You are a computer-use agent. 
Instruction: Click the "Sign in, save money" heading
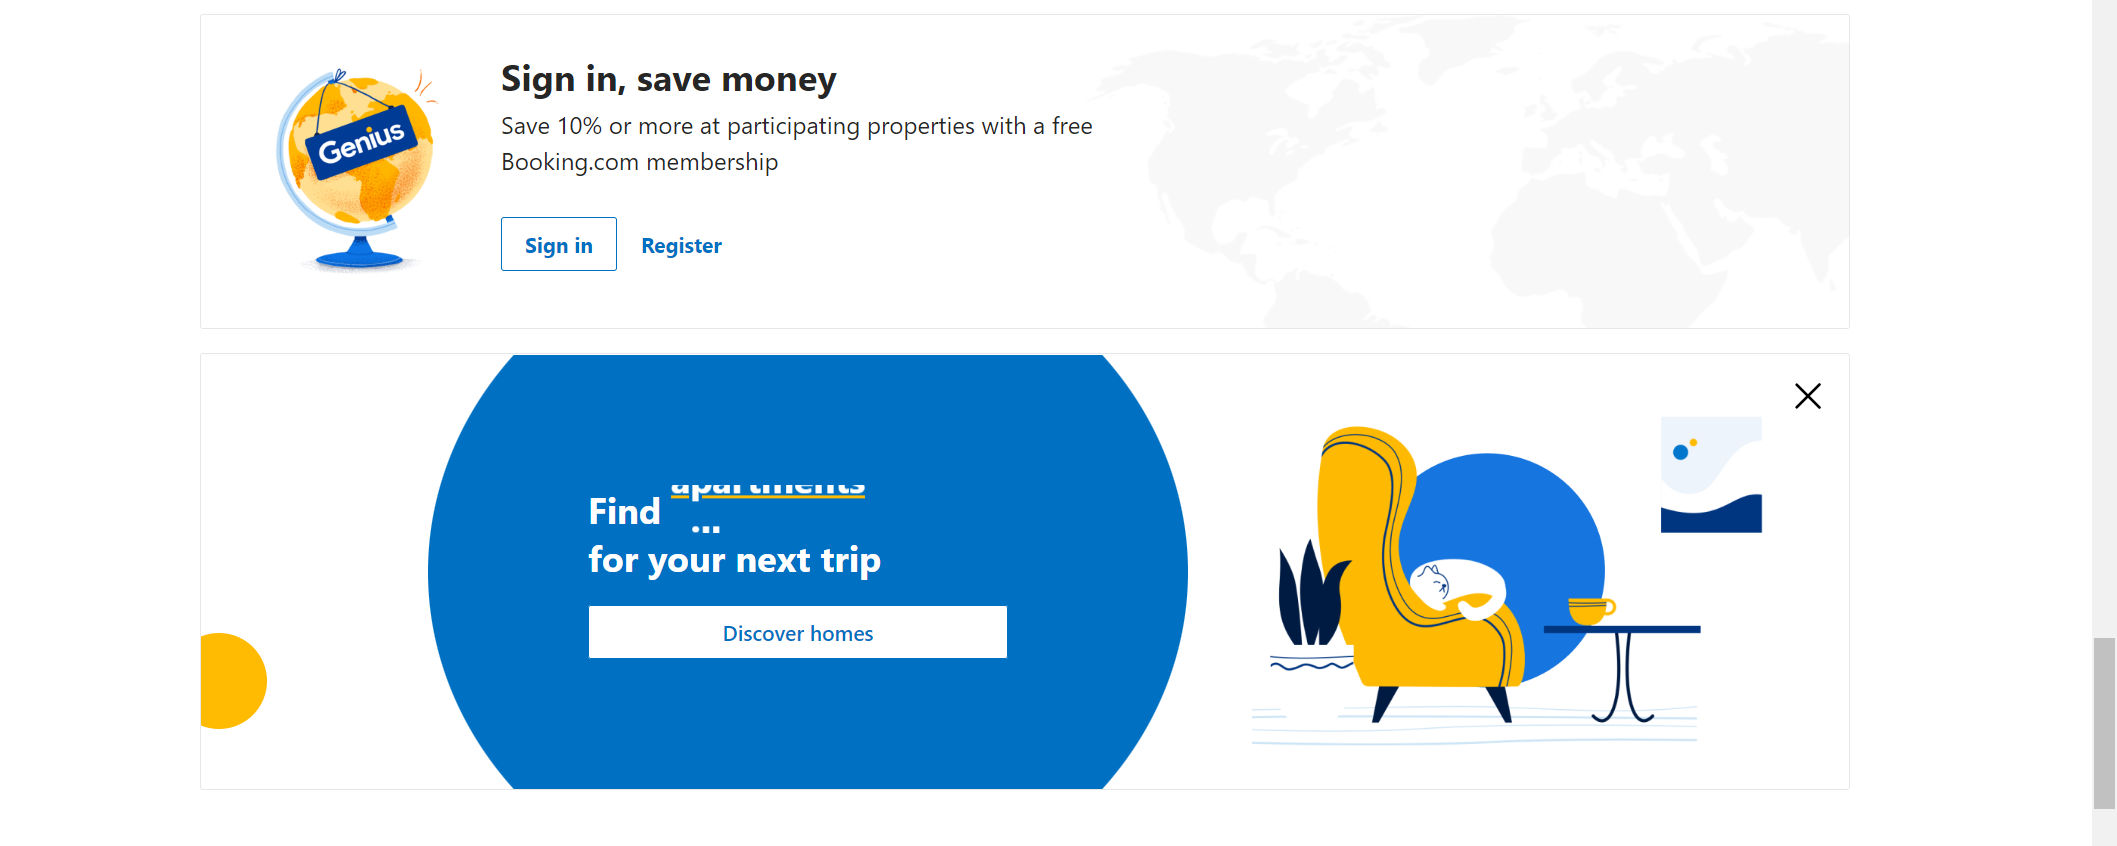(668, 79)
